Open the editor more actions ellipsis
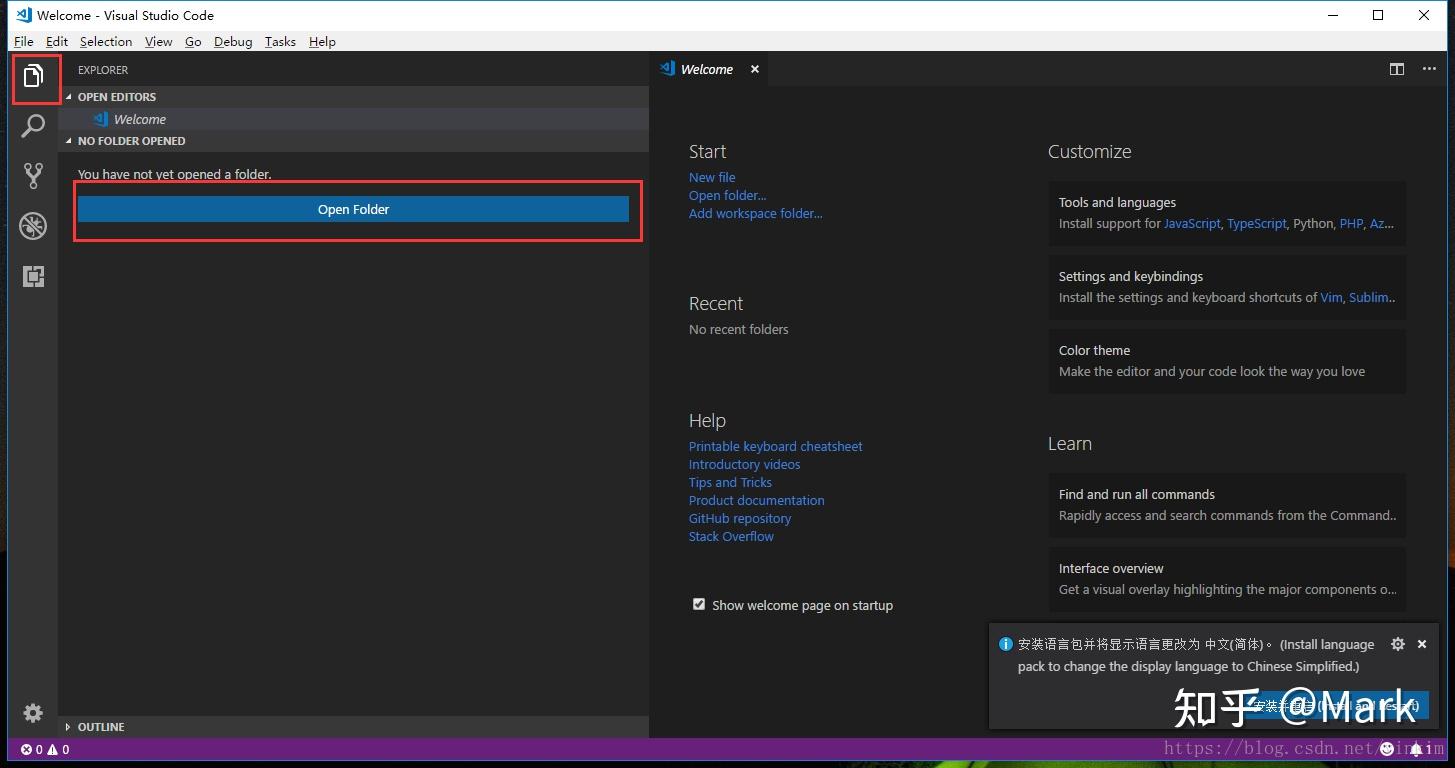This screenshot has height=768, width=1455. (1429, 69)
